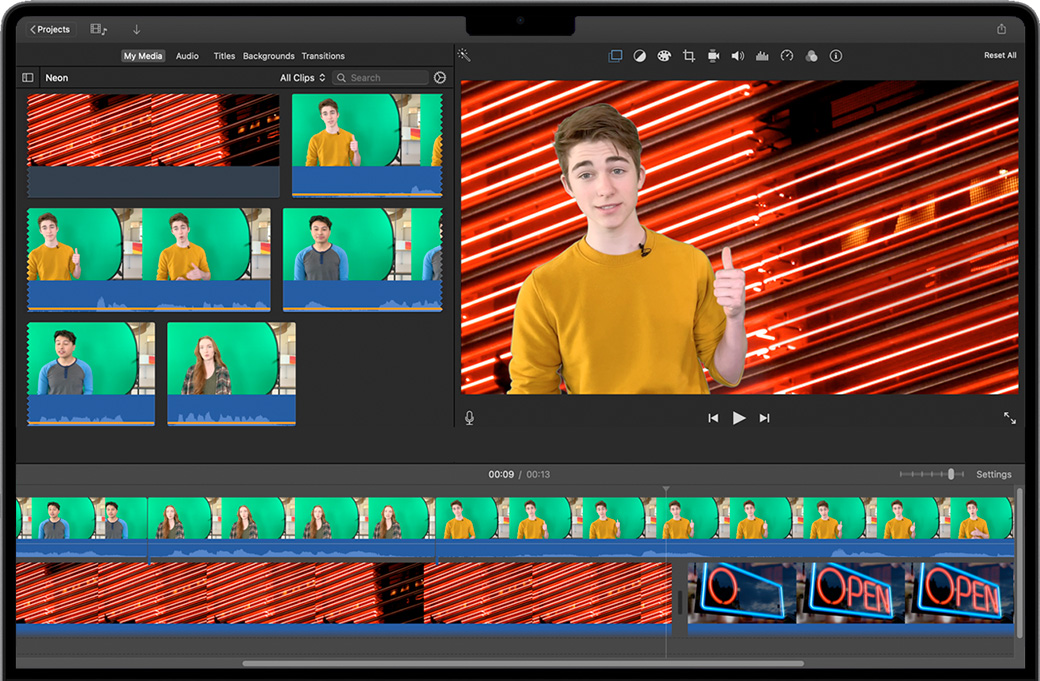This screenshot has height=681, width=1040.
Task: Toggle voiceover recording microphone
Action: (469, 418)
